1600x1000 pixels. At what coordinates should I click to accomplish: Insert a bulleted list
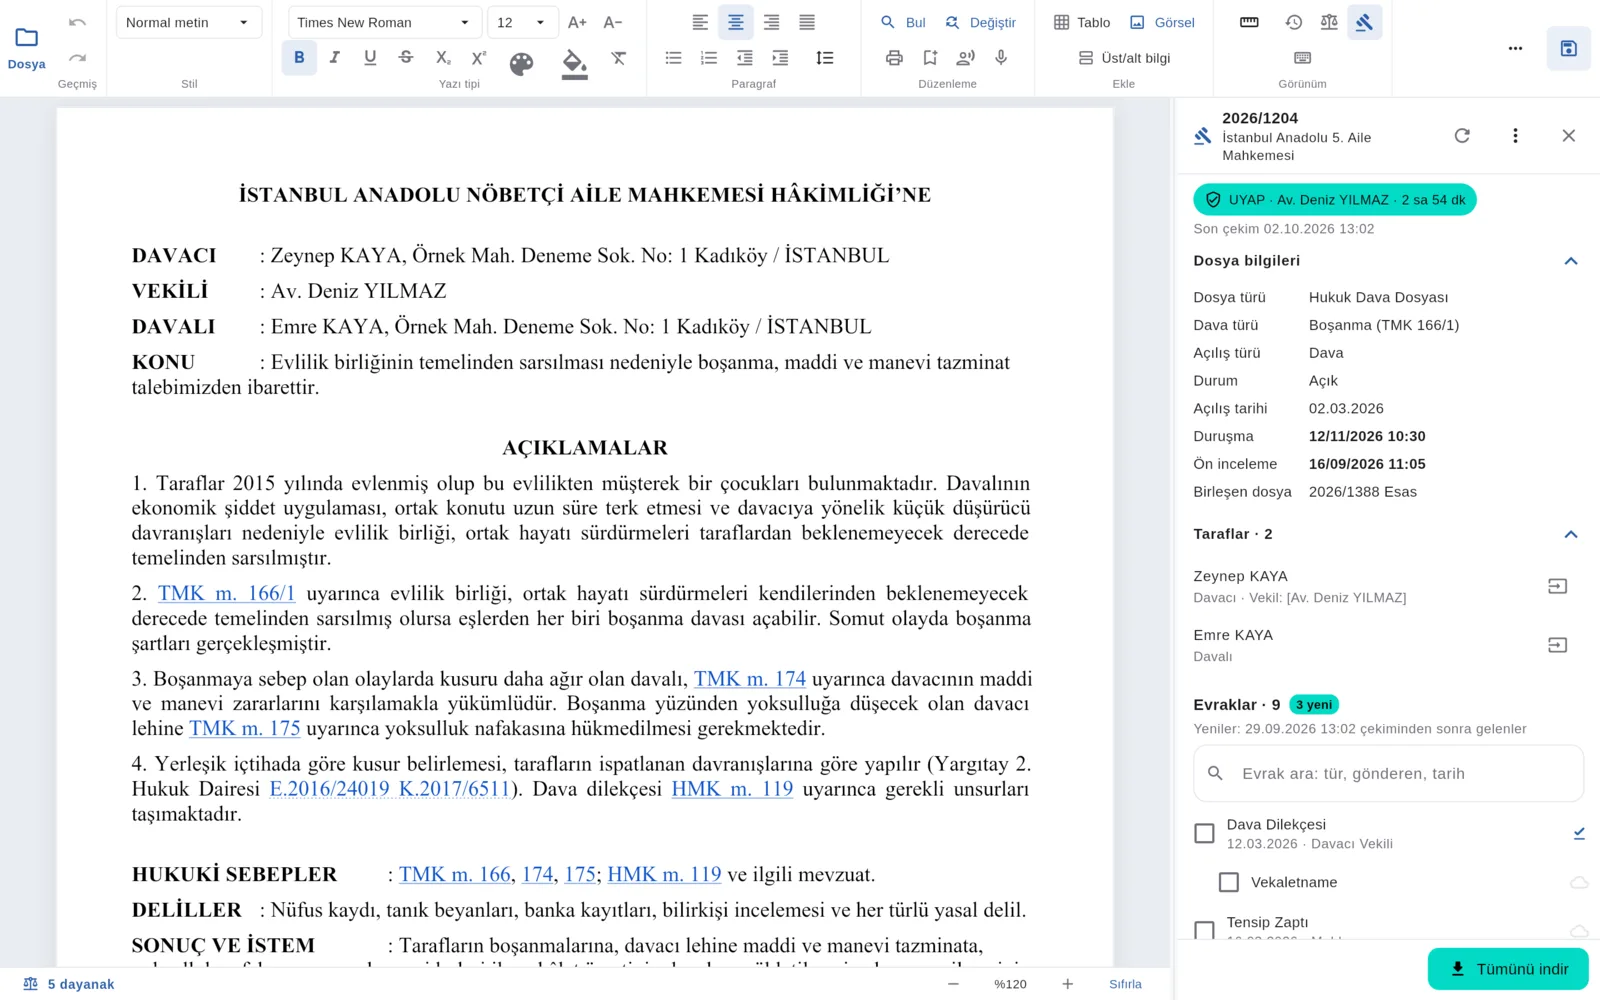coord(673,58)
